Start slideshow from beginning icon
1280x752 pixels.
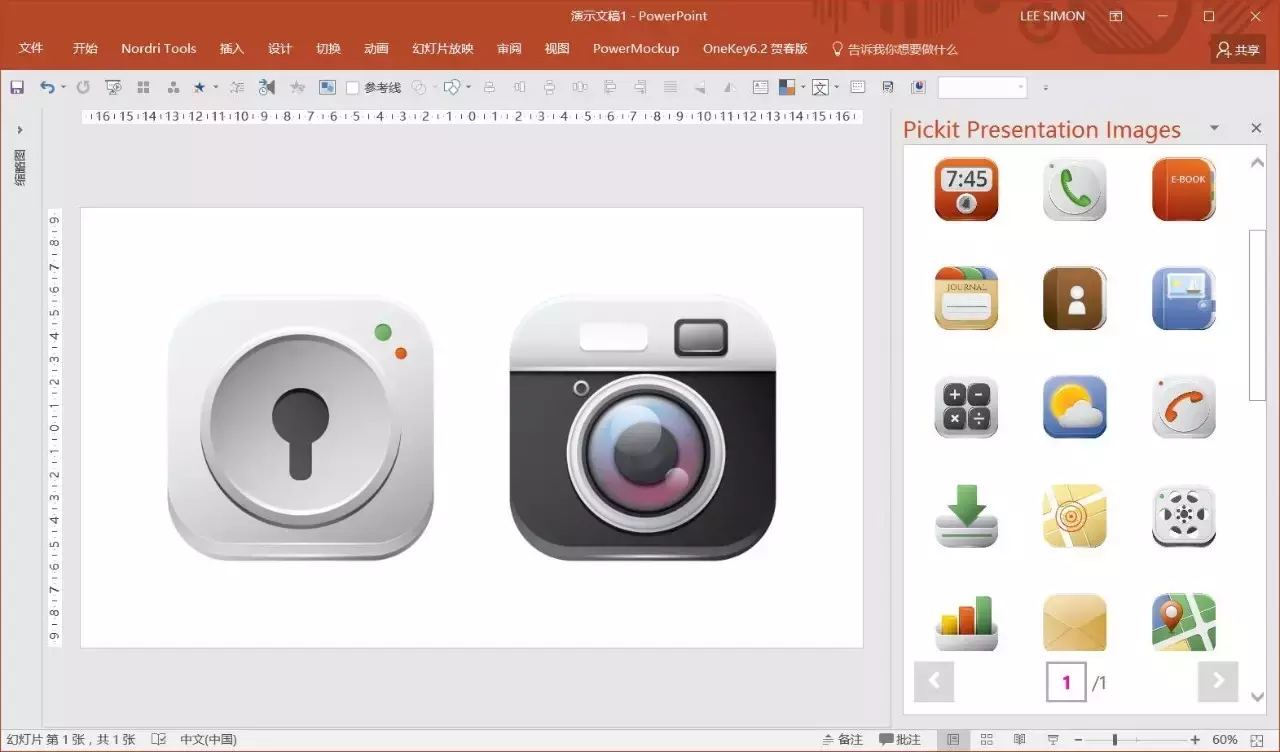coord(113,88)
